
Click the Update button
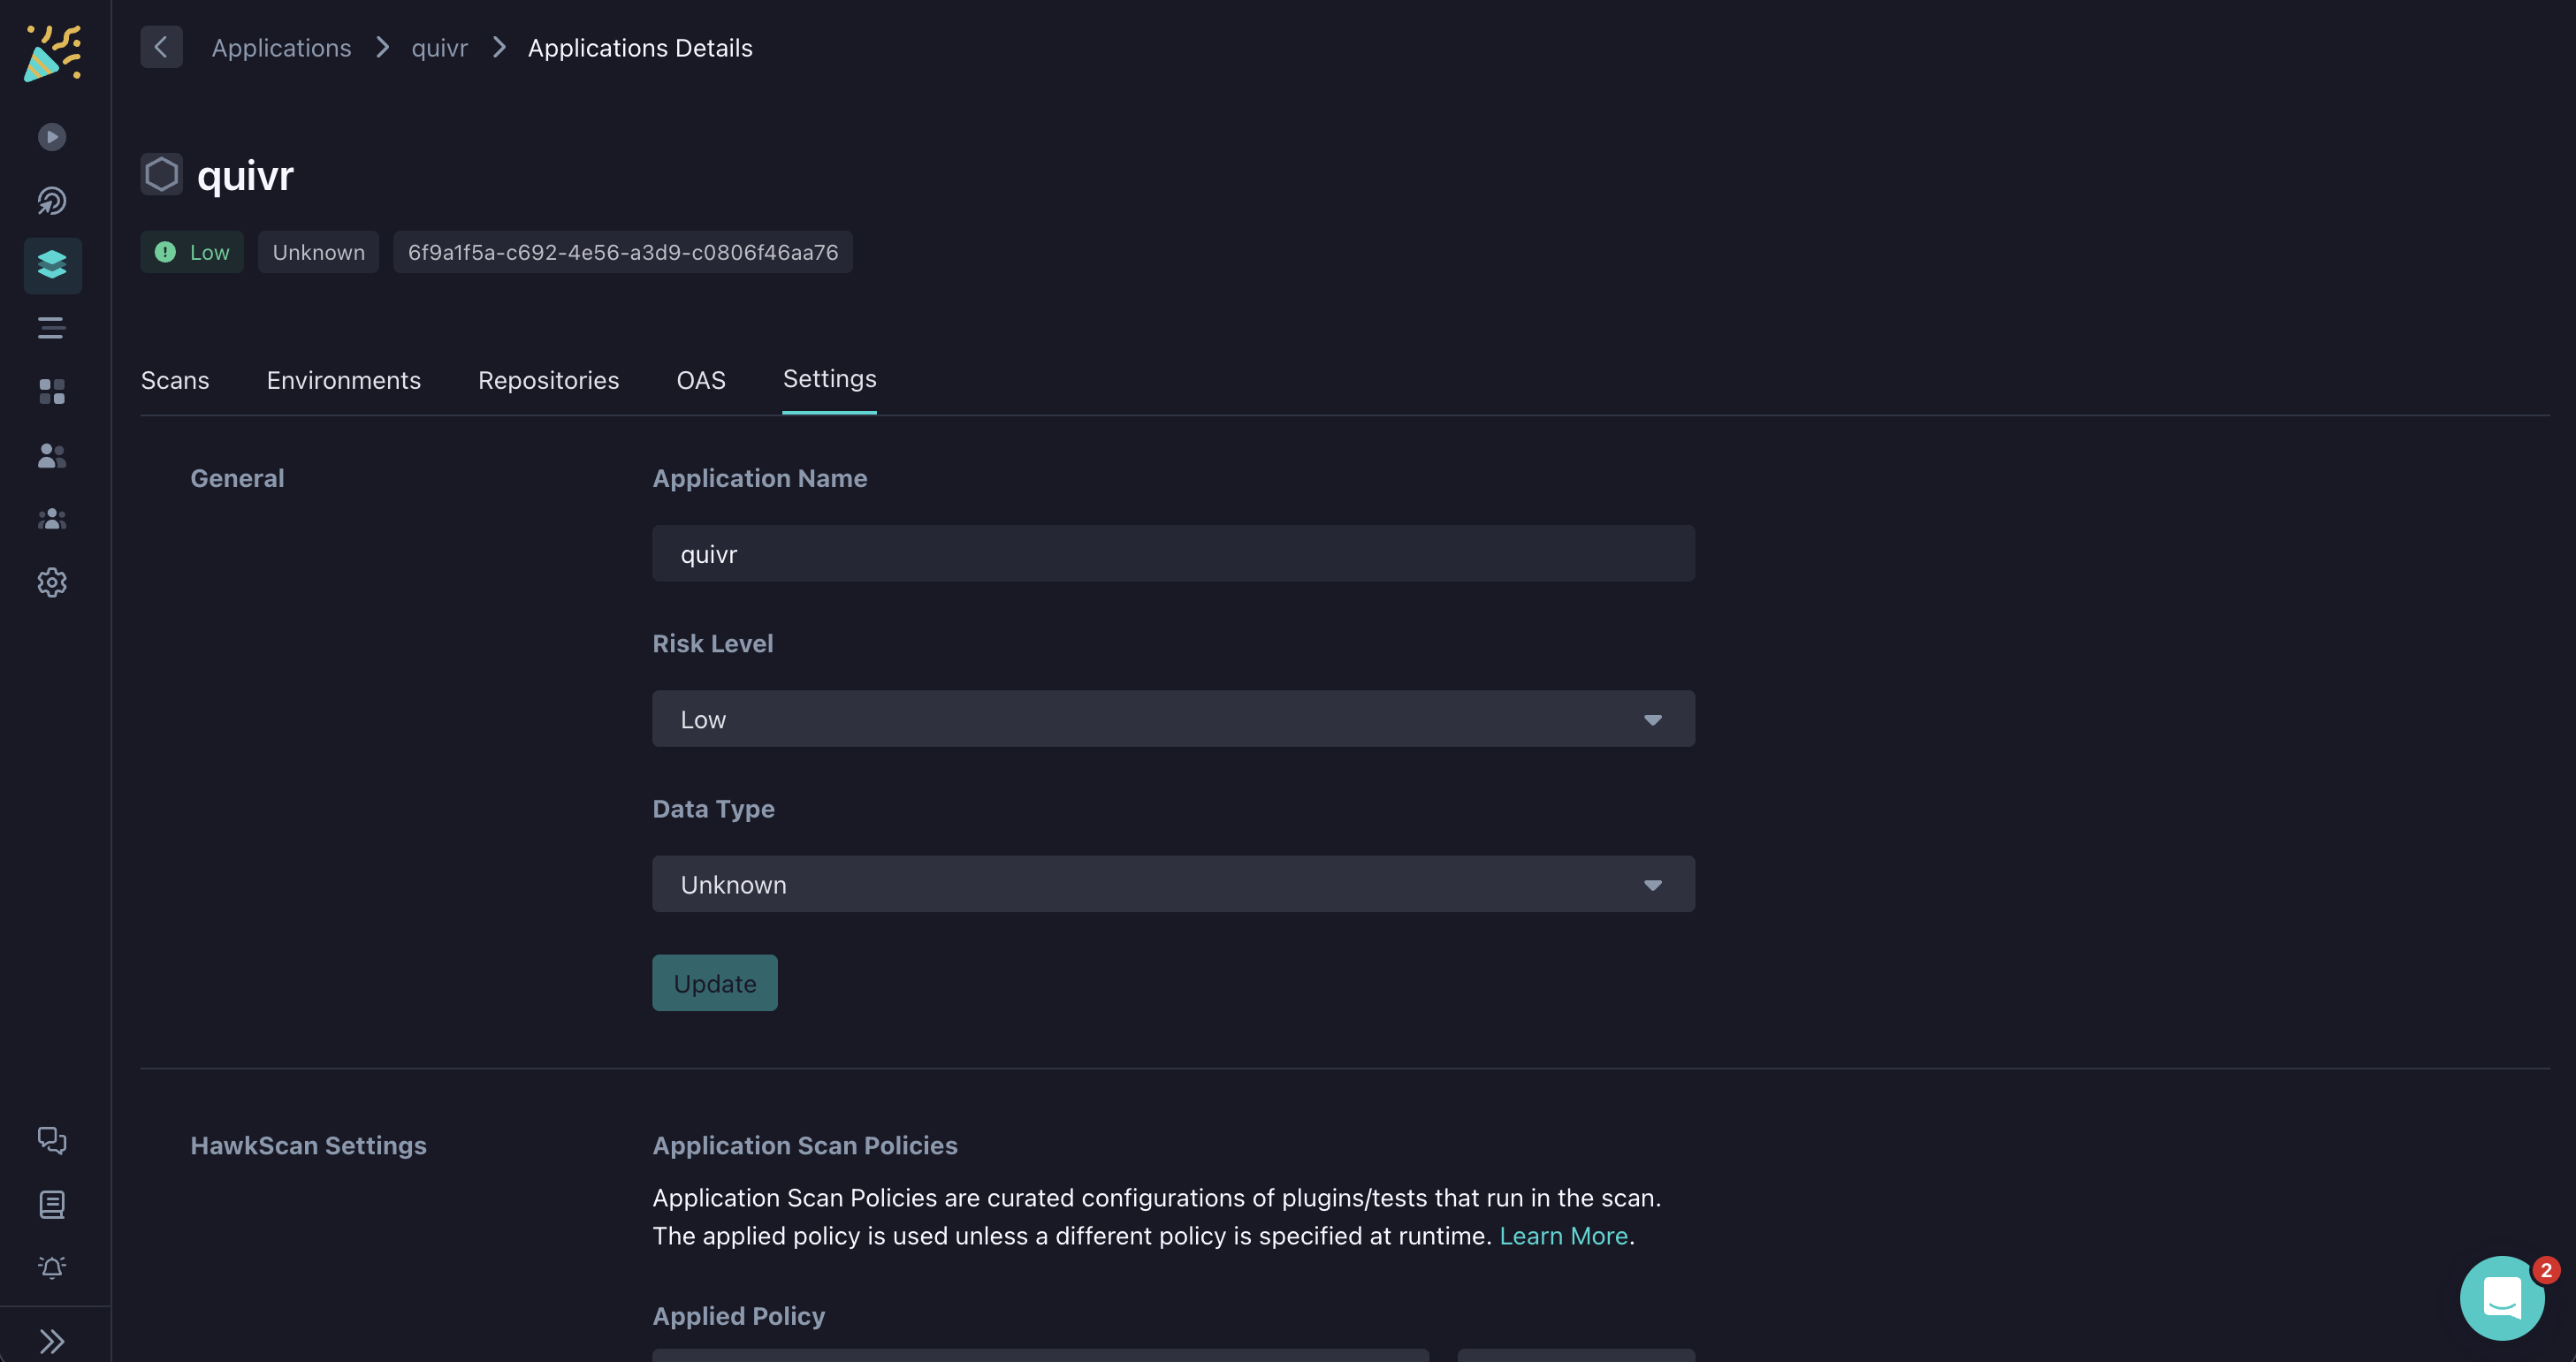coord(713,982)
